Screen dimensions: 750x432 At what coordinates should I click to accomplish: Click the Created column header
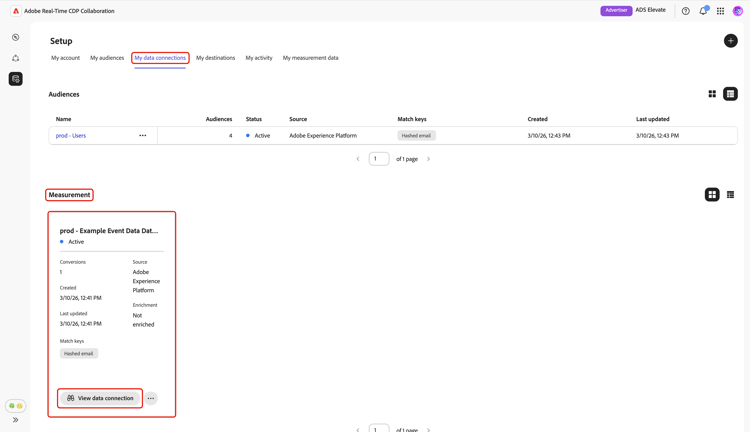pos(538,119)
